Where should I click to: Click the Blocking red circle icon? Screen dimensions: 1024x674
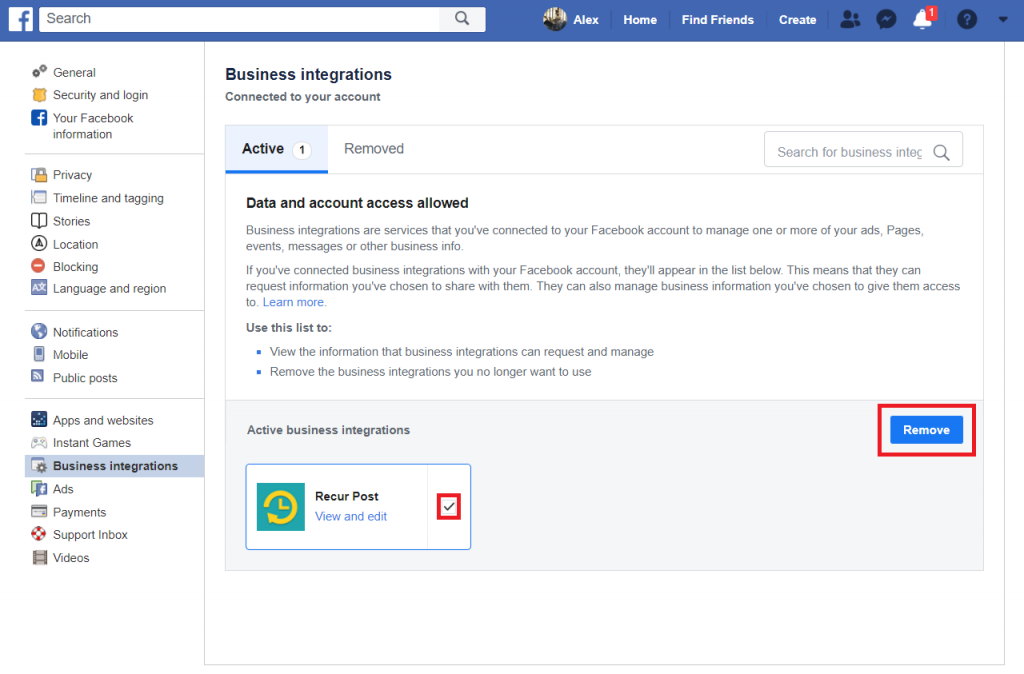39,266
